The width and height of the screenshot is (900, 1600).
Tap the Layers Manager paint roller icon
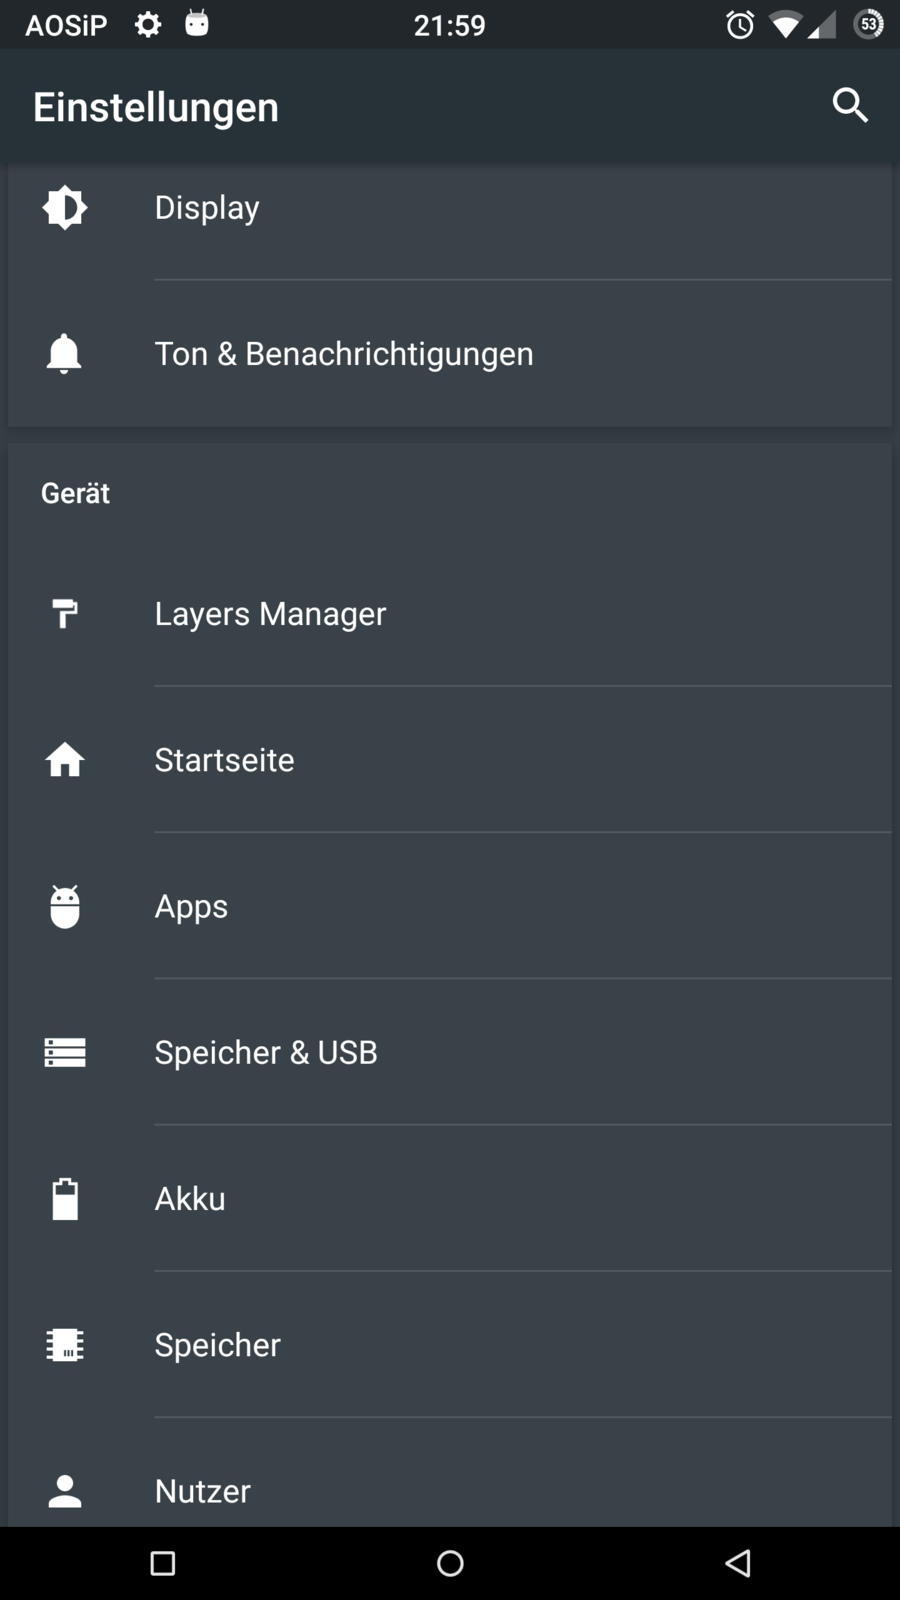(65, 613)
